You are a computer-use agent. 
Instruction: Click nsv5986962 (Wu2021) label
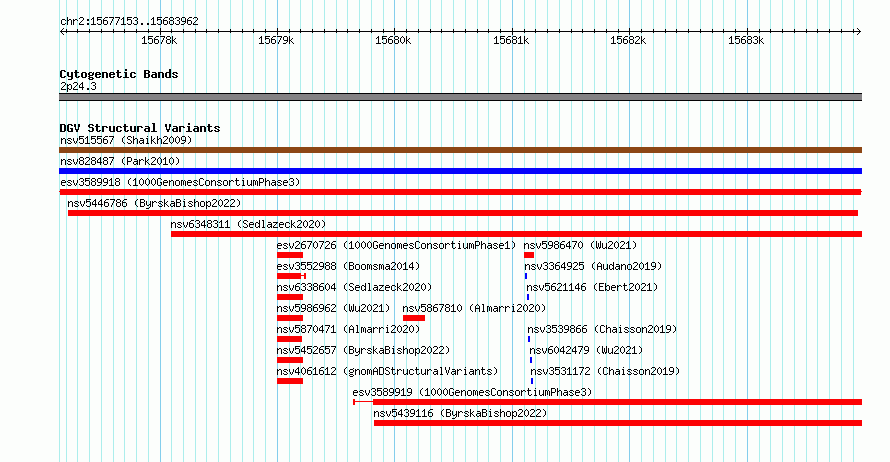pyautogui.click(x=333, y=308)
